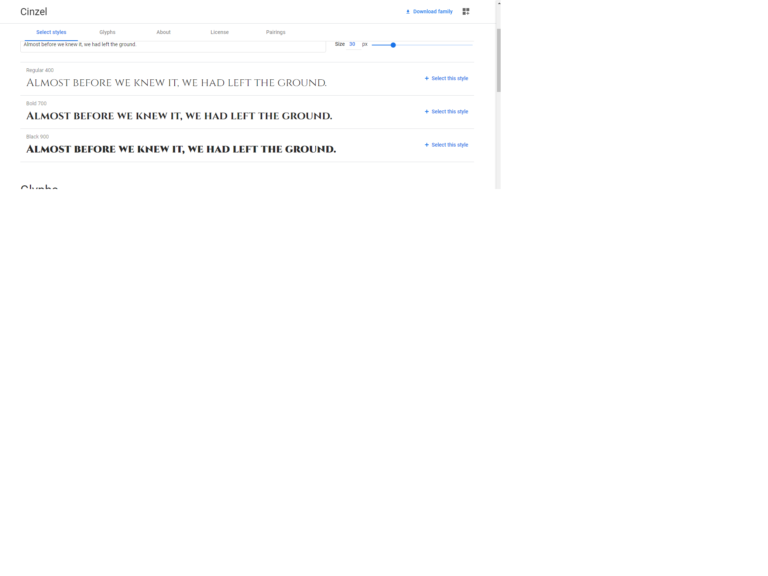Select this style for Regular 400

click(x=446, y=78)
